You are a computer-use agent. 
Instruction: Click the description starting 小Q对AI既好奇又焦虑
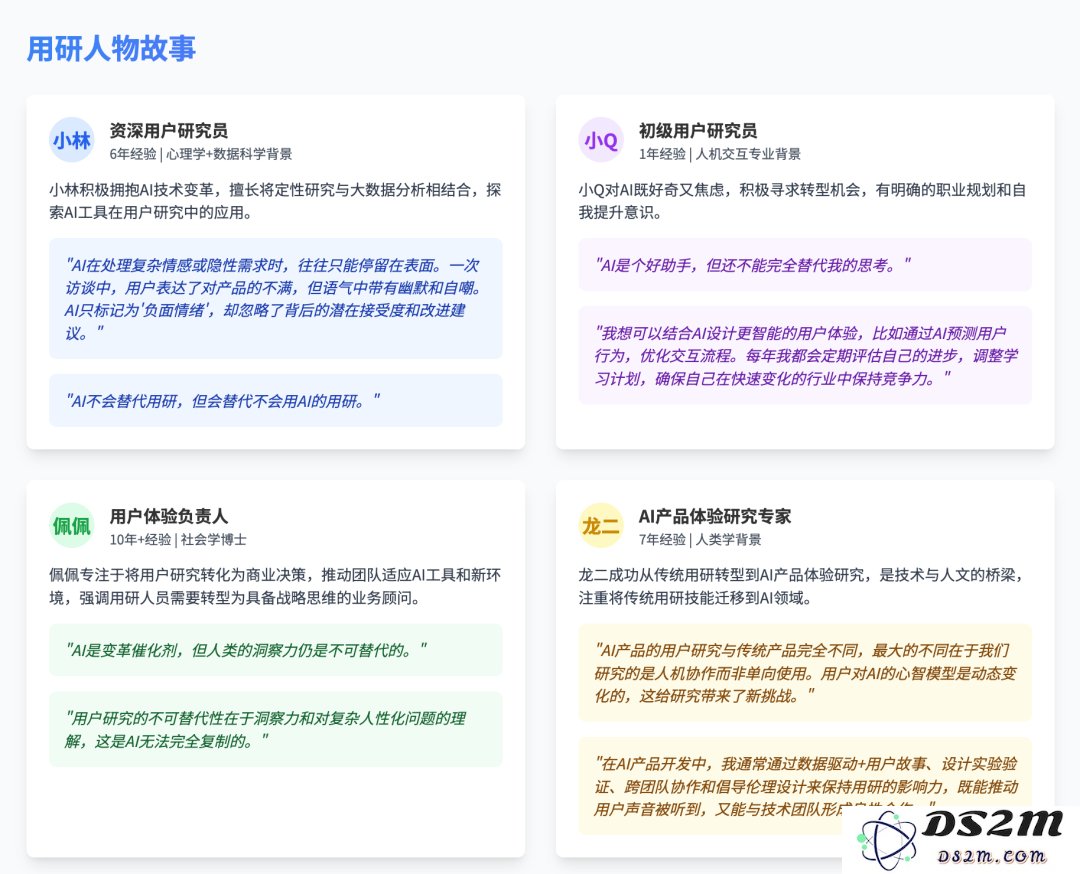pos(802,201)
